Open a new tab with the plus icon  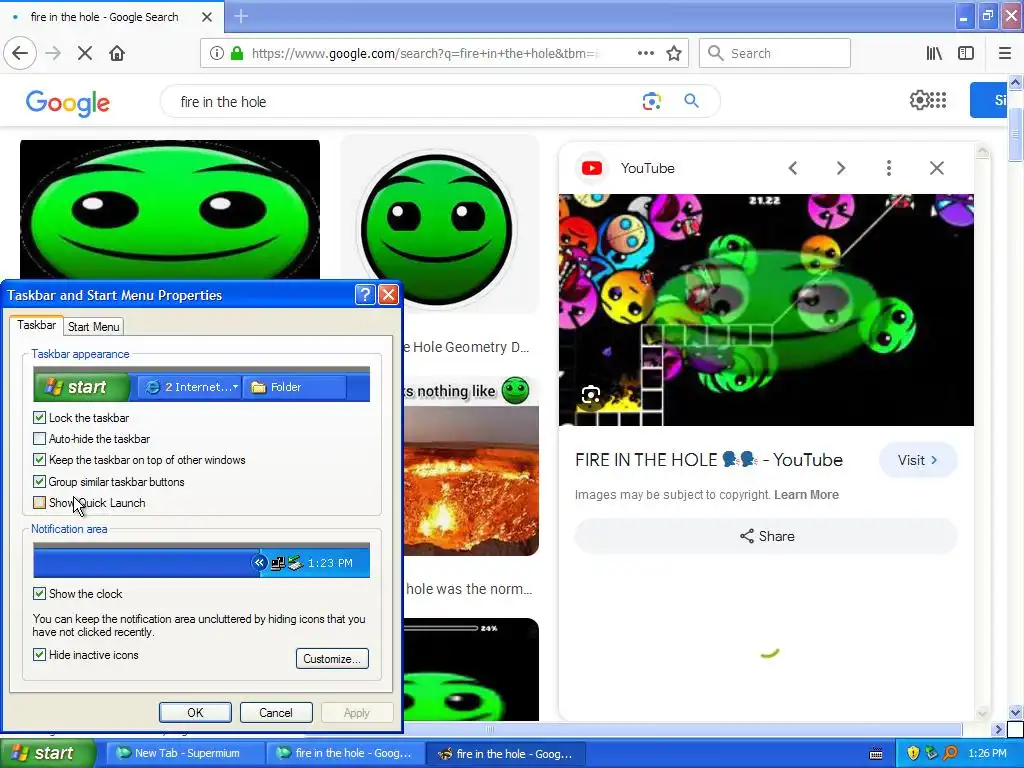(x=241, y=16)
